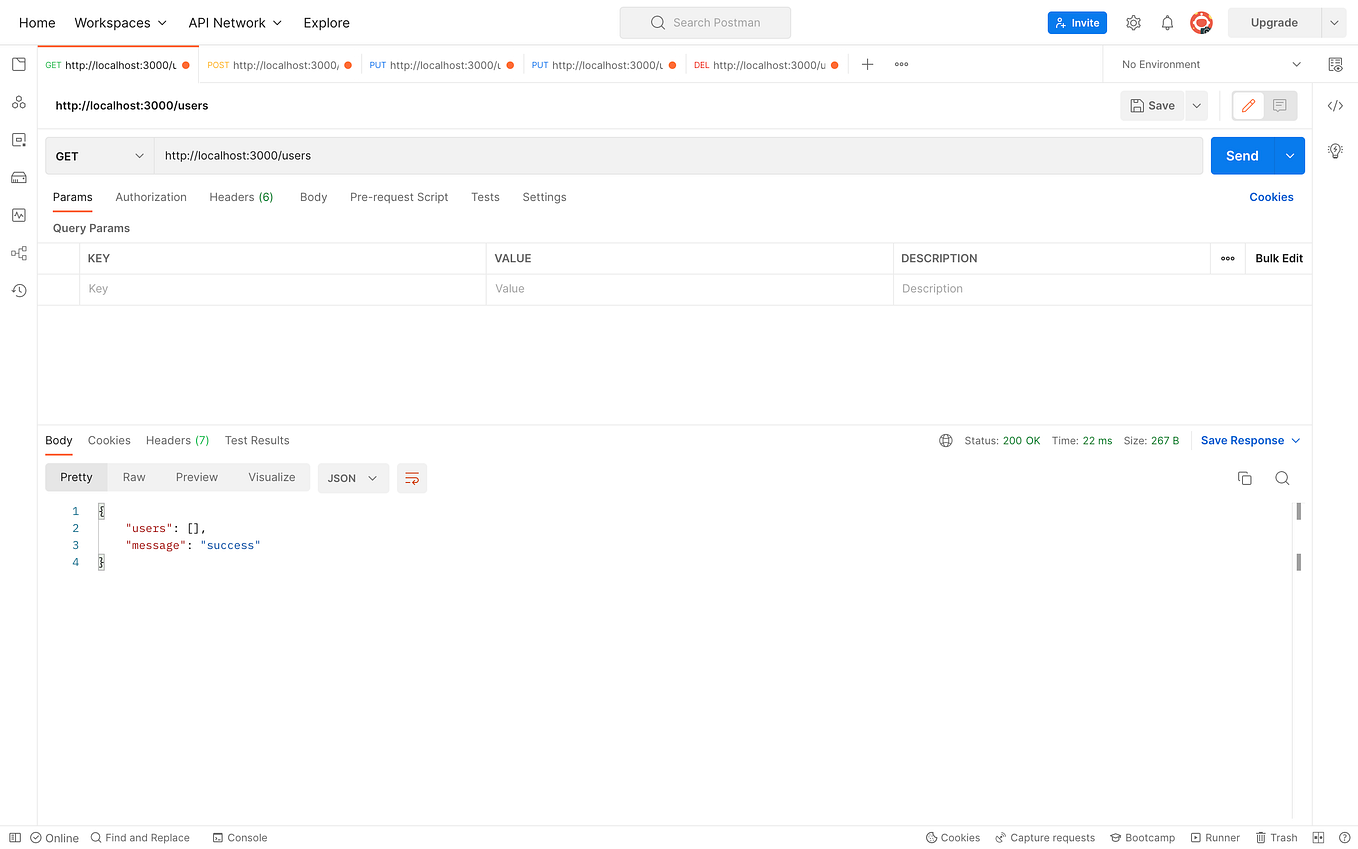Viewport: 1358px width, 849px height.
Task: Search within the response body
Action: 1282,478
